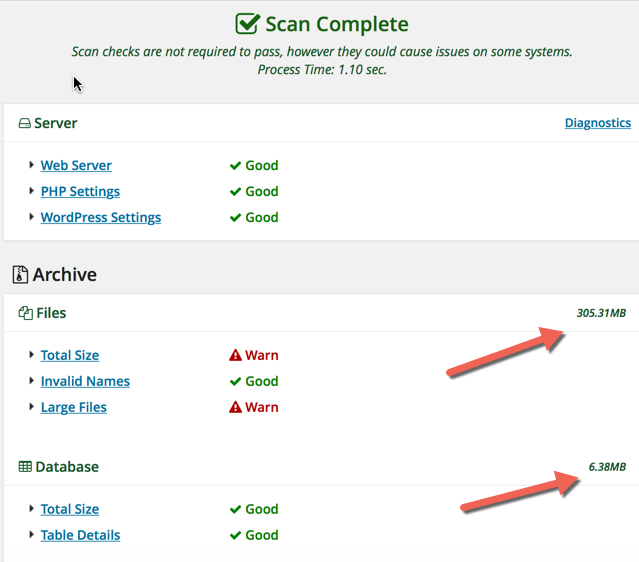Image resolution: width=639 pixels, height=562 pixels.
Task: Expand the Invalid Names arrow
Action: (x=32, y=381)
